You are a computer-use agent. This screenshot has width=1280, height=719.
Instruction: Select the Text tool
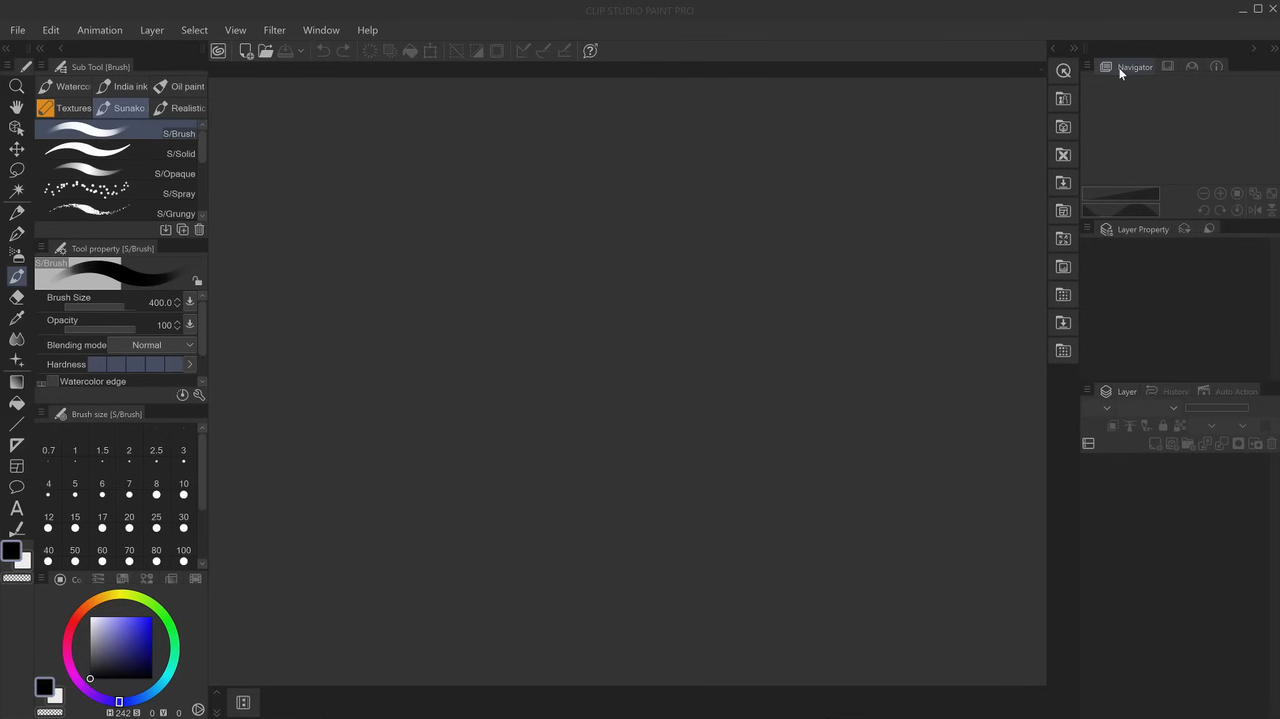(16, 508)
